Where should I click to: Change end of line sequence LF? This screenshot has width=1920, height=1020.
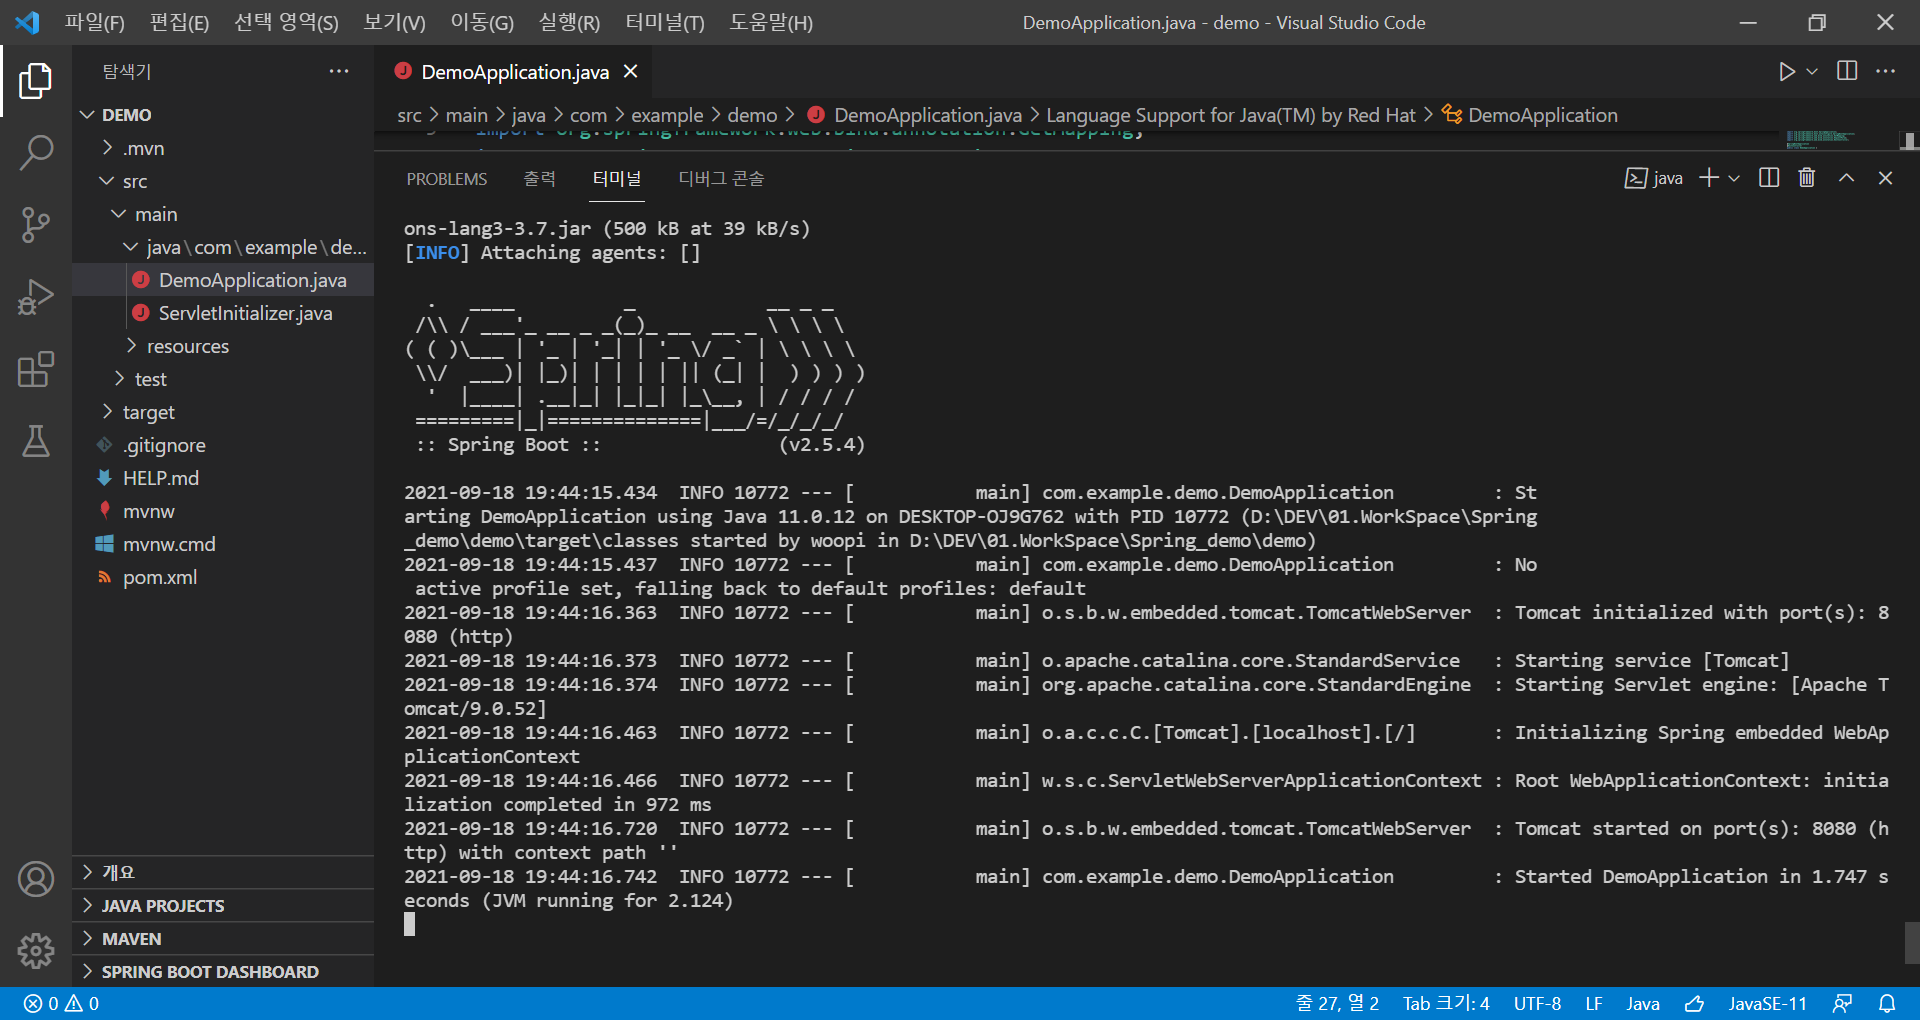click(1594, 1003)
